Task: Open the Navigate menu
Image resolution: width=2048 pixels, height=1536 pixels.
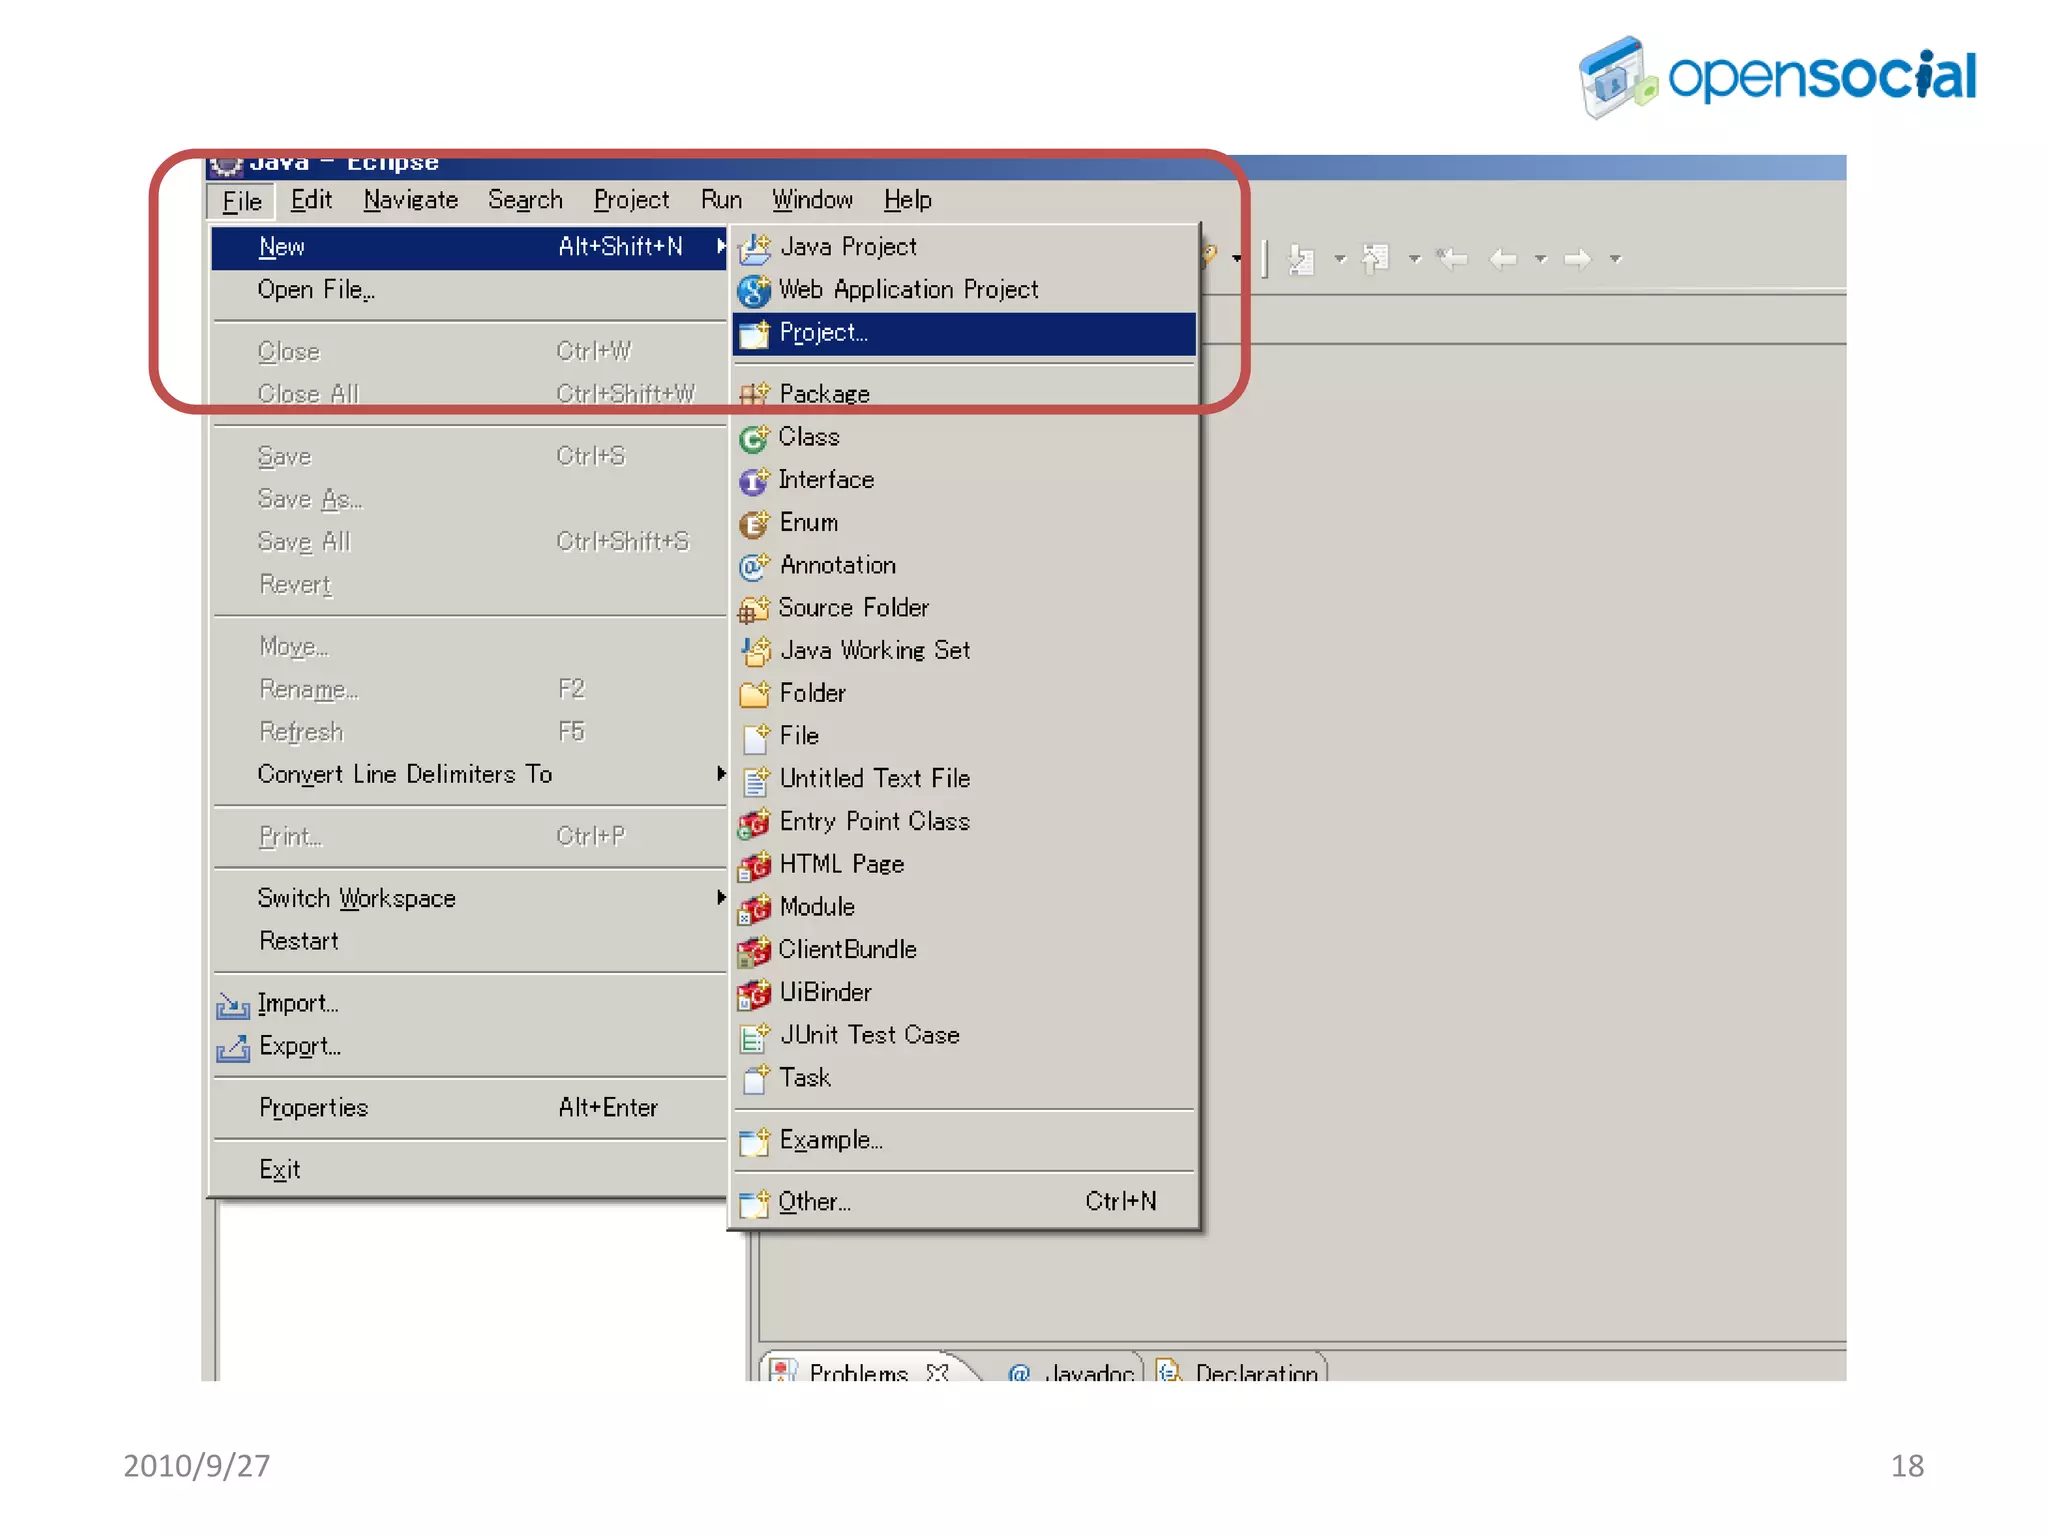Action: click(411, 200)
